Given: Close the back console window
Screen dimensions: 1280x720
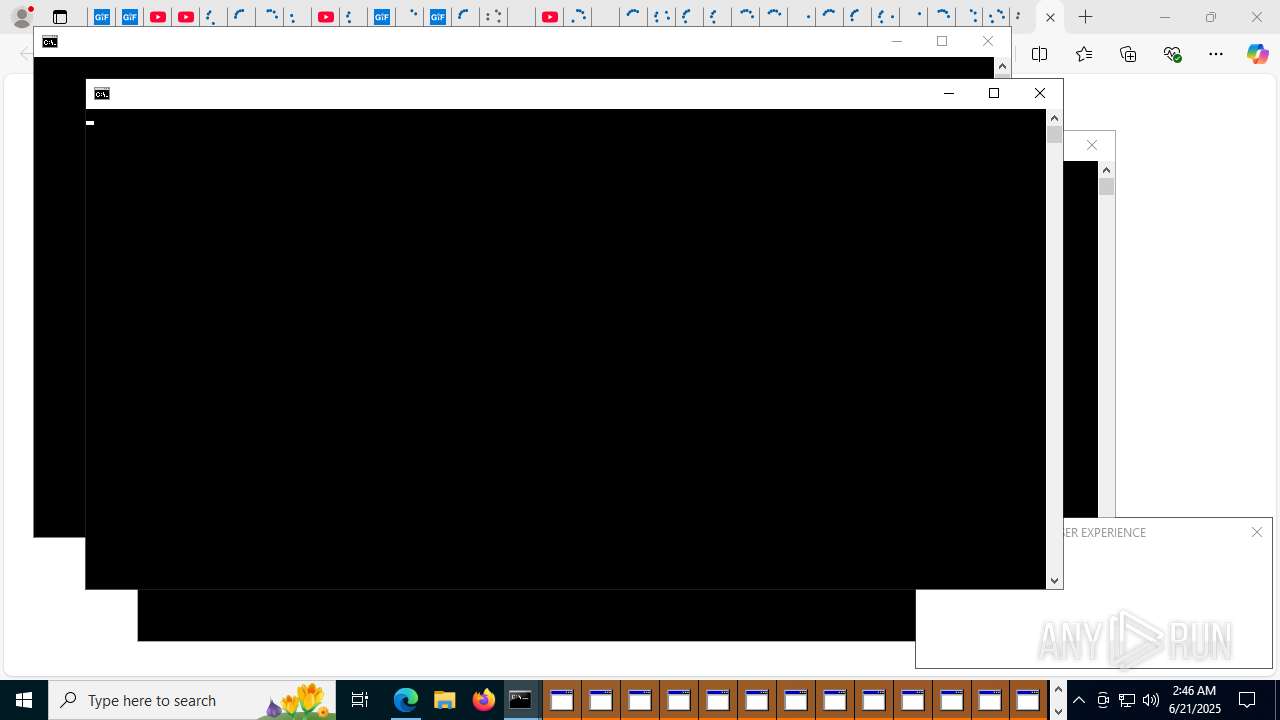Looking at the screenshot, I should (x=988, y=41).
